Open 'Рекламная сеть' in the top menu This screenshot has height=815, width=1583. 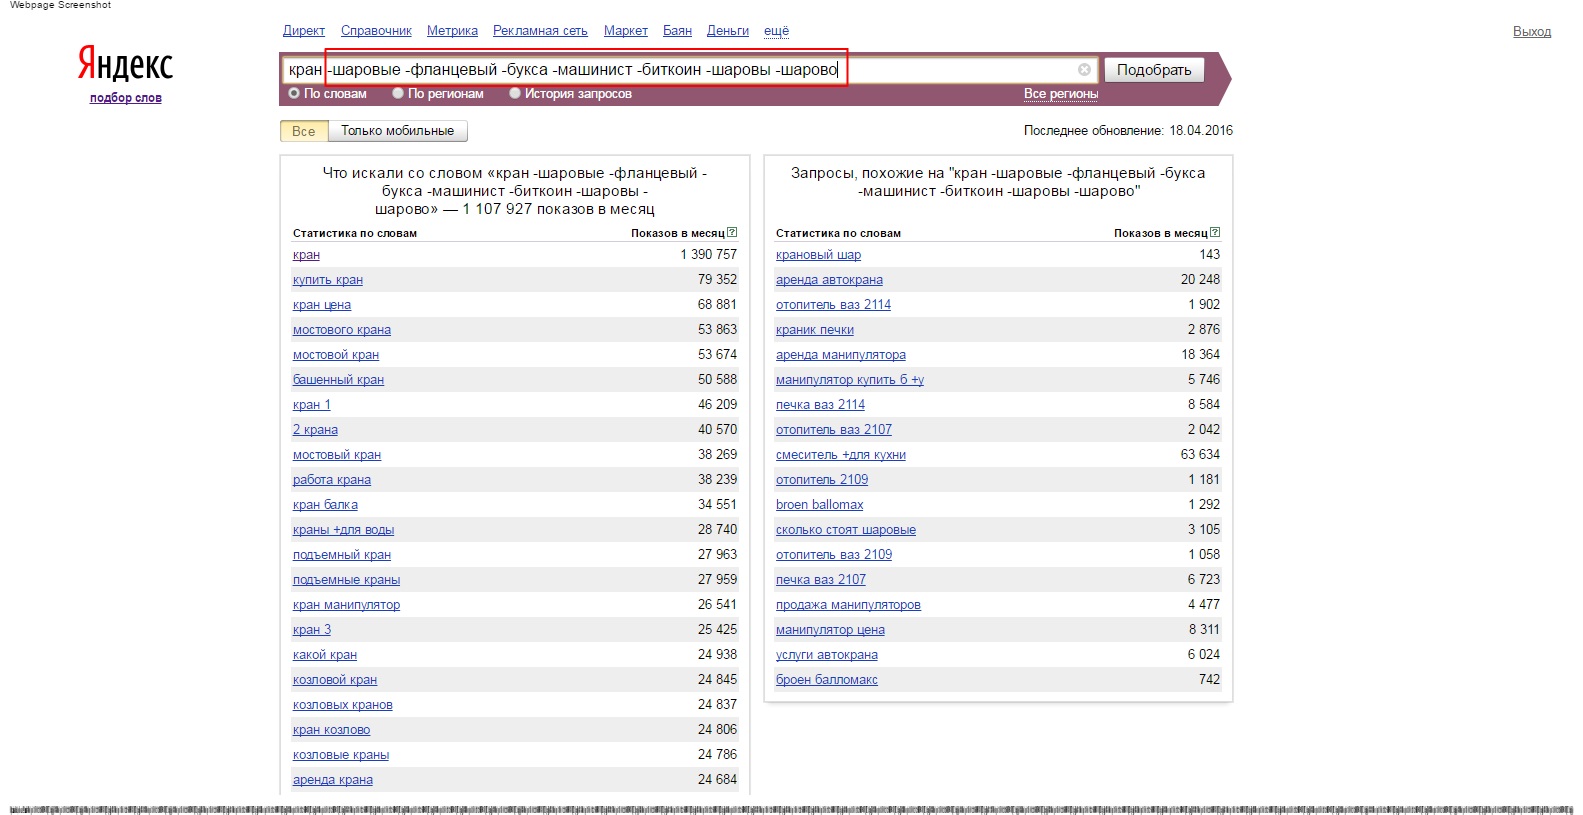540,31
